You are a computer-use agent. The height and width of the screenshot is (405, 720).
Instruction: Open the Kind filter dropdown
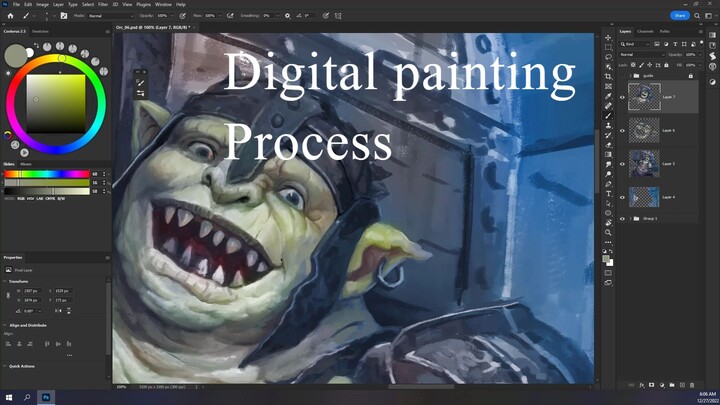point(635,44)
